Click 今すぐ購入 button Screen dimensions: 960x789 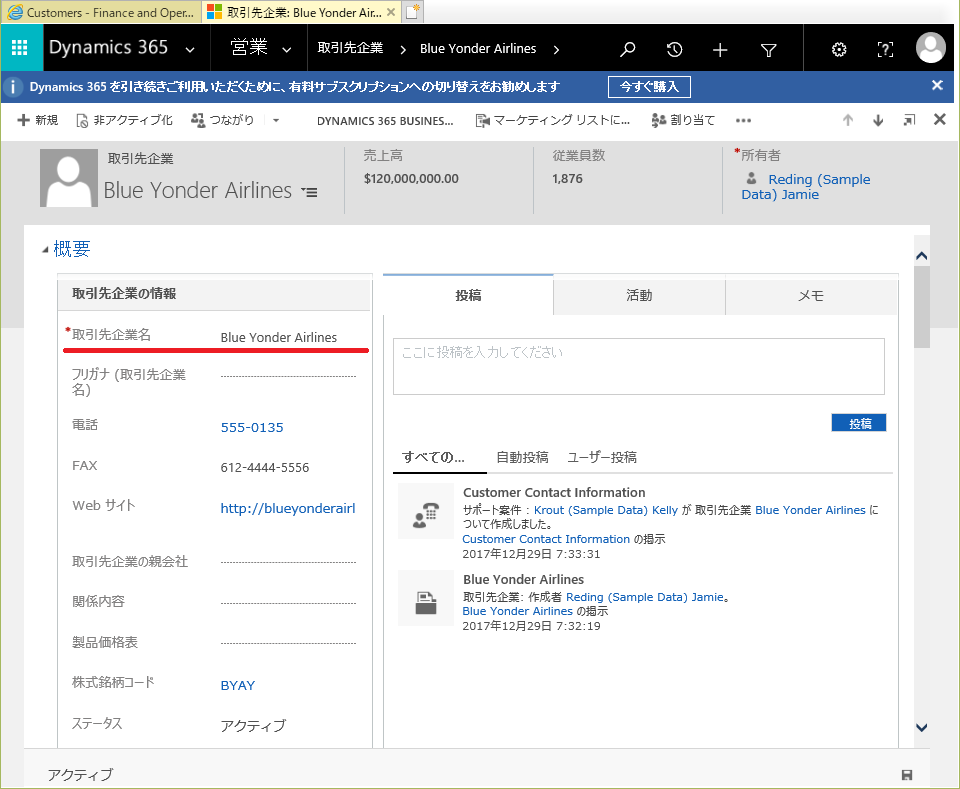(x=649, y=87)
